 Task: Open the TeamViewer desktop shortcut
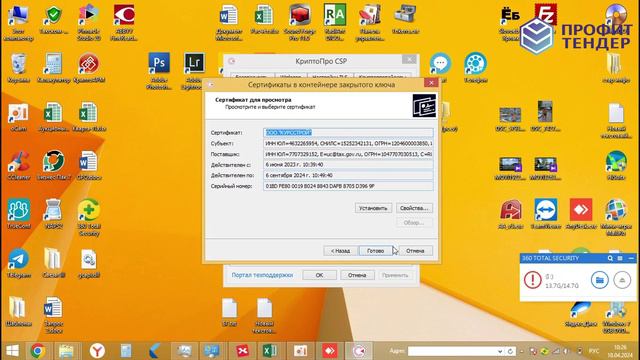545,214
